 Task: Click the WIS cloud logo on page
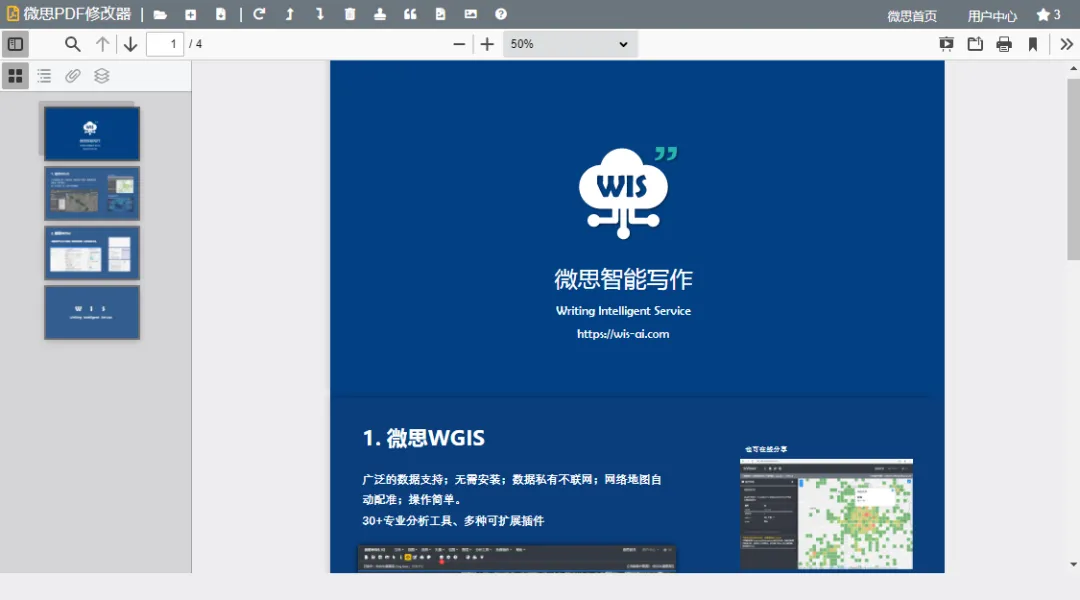click(627, 192)
